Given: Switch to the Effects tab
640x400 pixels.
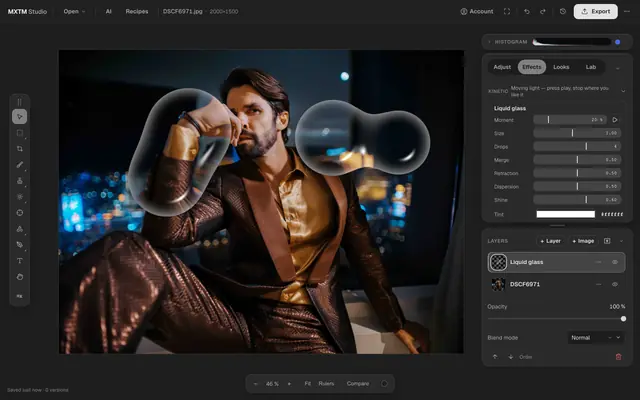Looking at the screenshot, I should 532,67.
